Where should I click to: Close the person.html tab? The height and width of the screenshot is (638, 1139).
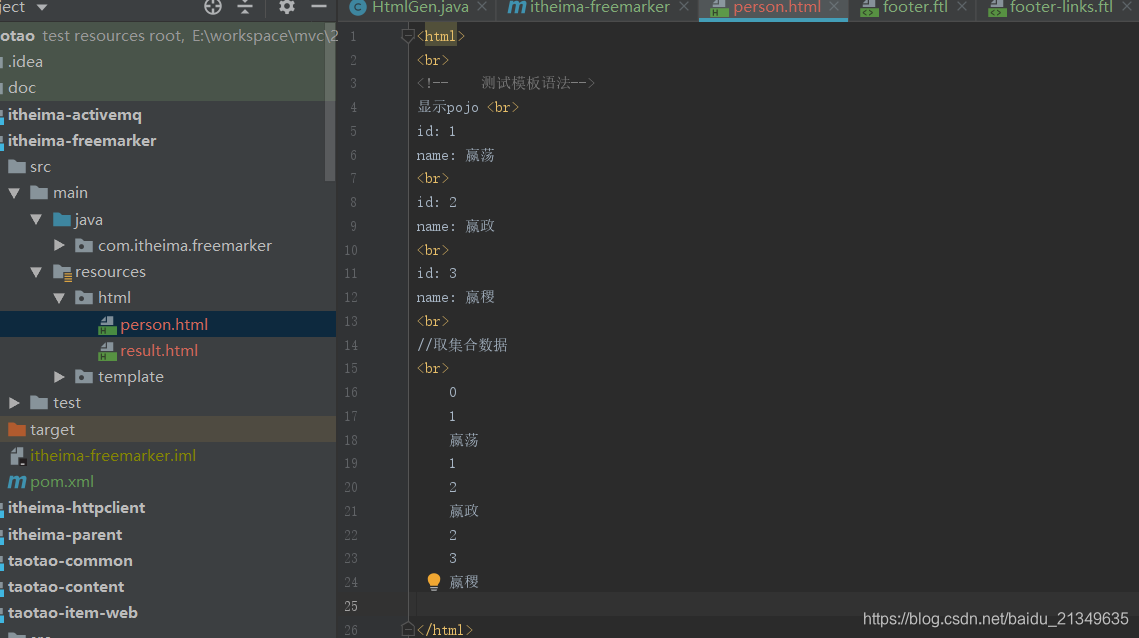point(834,7)
